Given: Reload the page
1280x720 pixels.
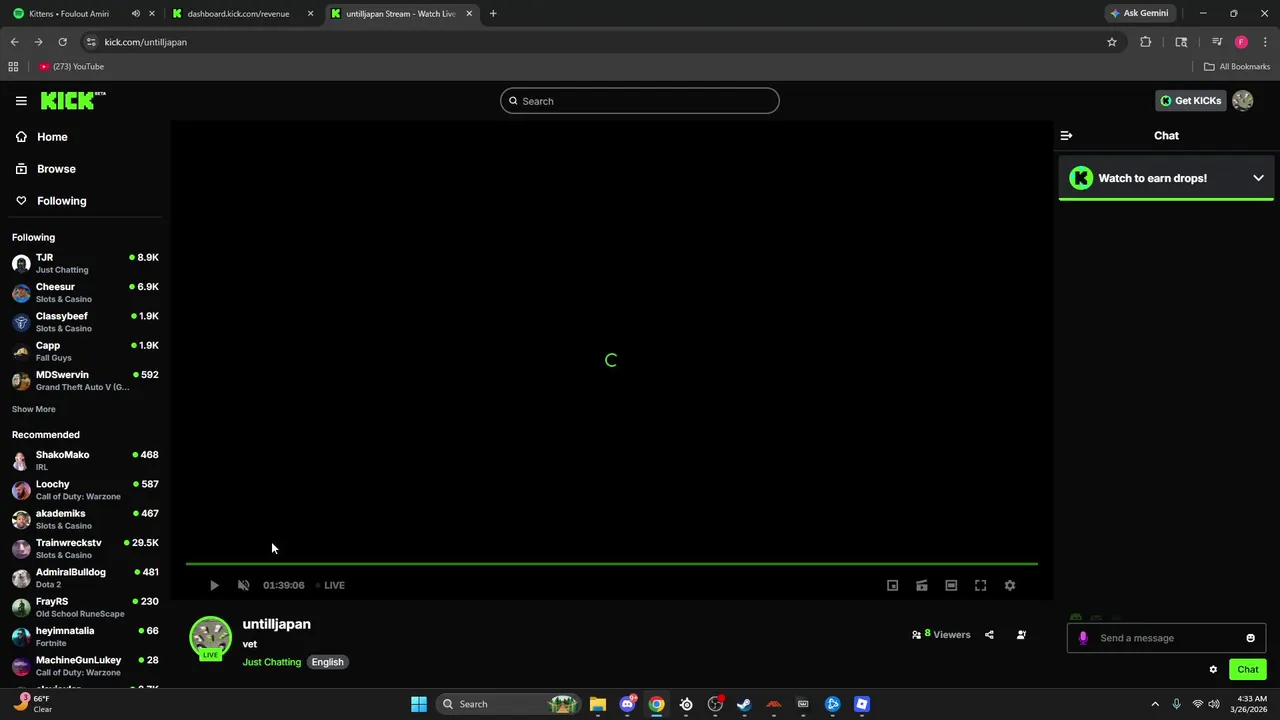Looking at the screenshot, I should [62, 42].
